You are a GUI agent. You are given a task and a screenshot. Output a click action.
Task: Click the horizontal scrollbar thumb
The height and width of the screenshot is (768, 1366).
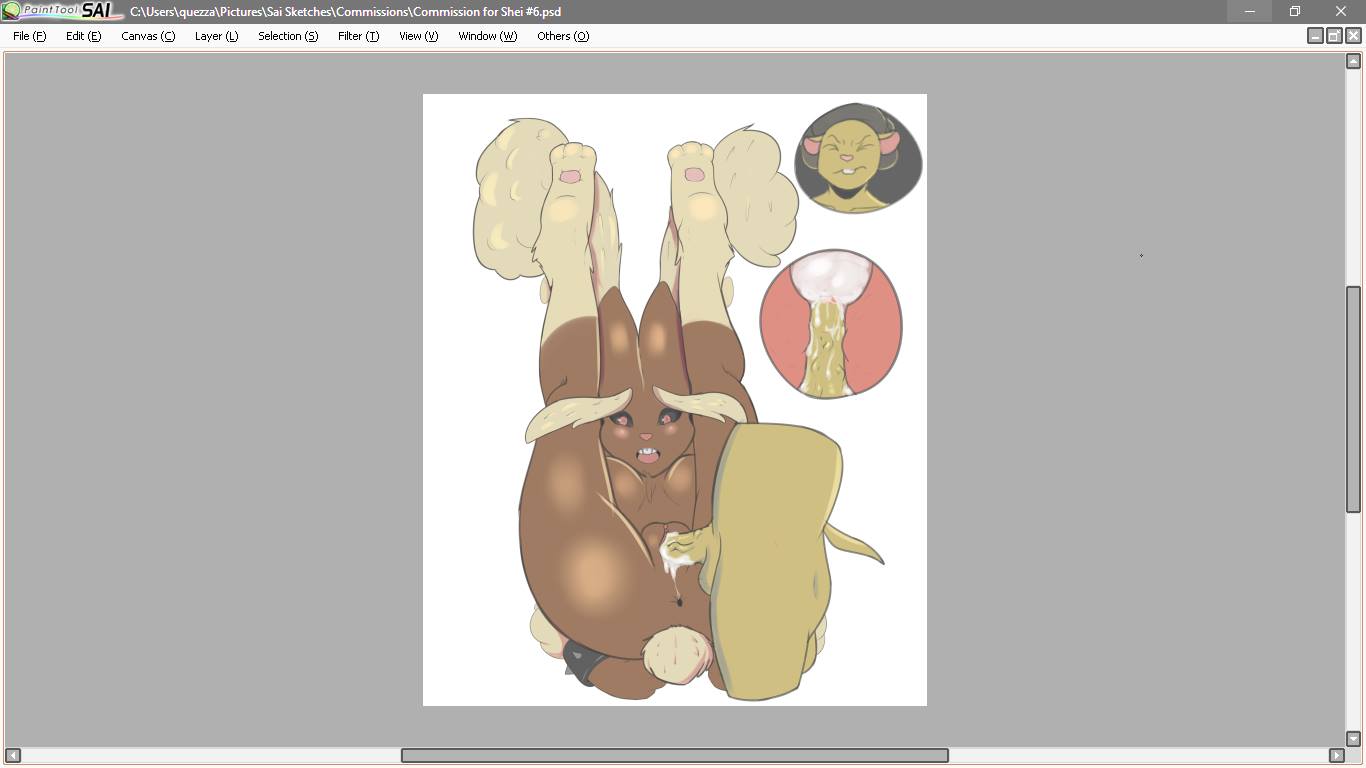tap(674, 755)
